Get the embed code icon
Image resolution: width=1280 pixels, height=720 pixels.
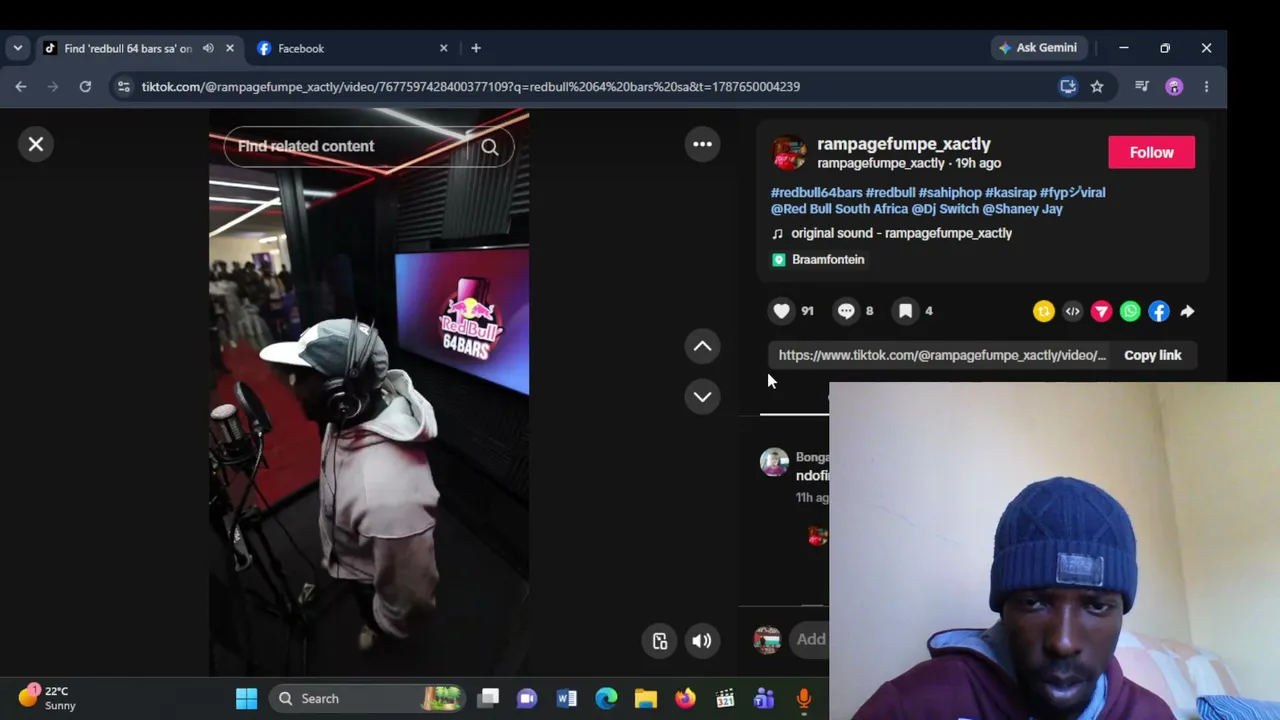(x=1072, y=312)
